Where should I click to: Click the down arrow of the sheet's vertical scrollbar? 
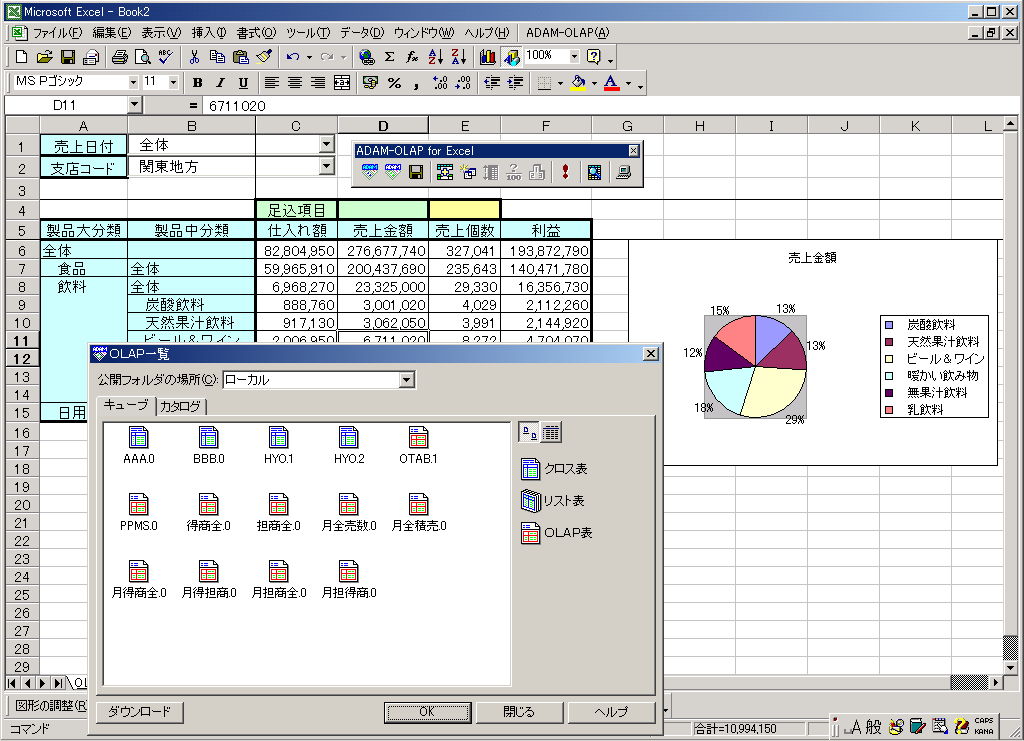[1010, 667]
